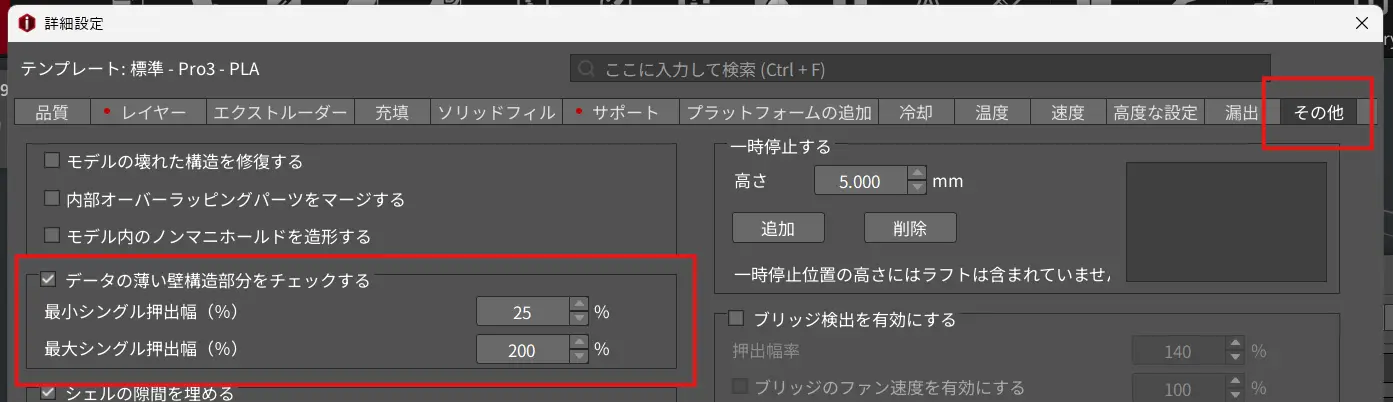
Task: Increase 最小シングル押出幅 value using up arrow
Action: (x=578, y=305)
